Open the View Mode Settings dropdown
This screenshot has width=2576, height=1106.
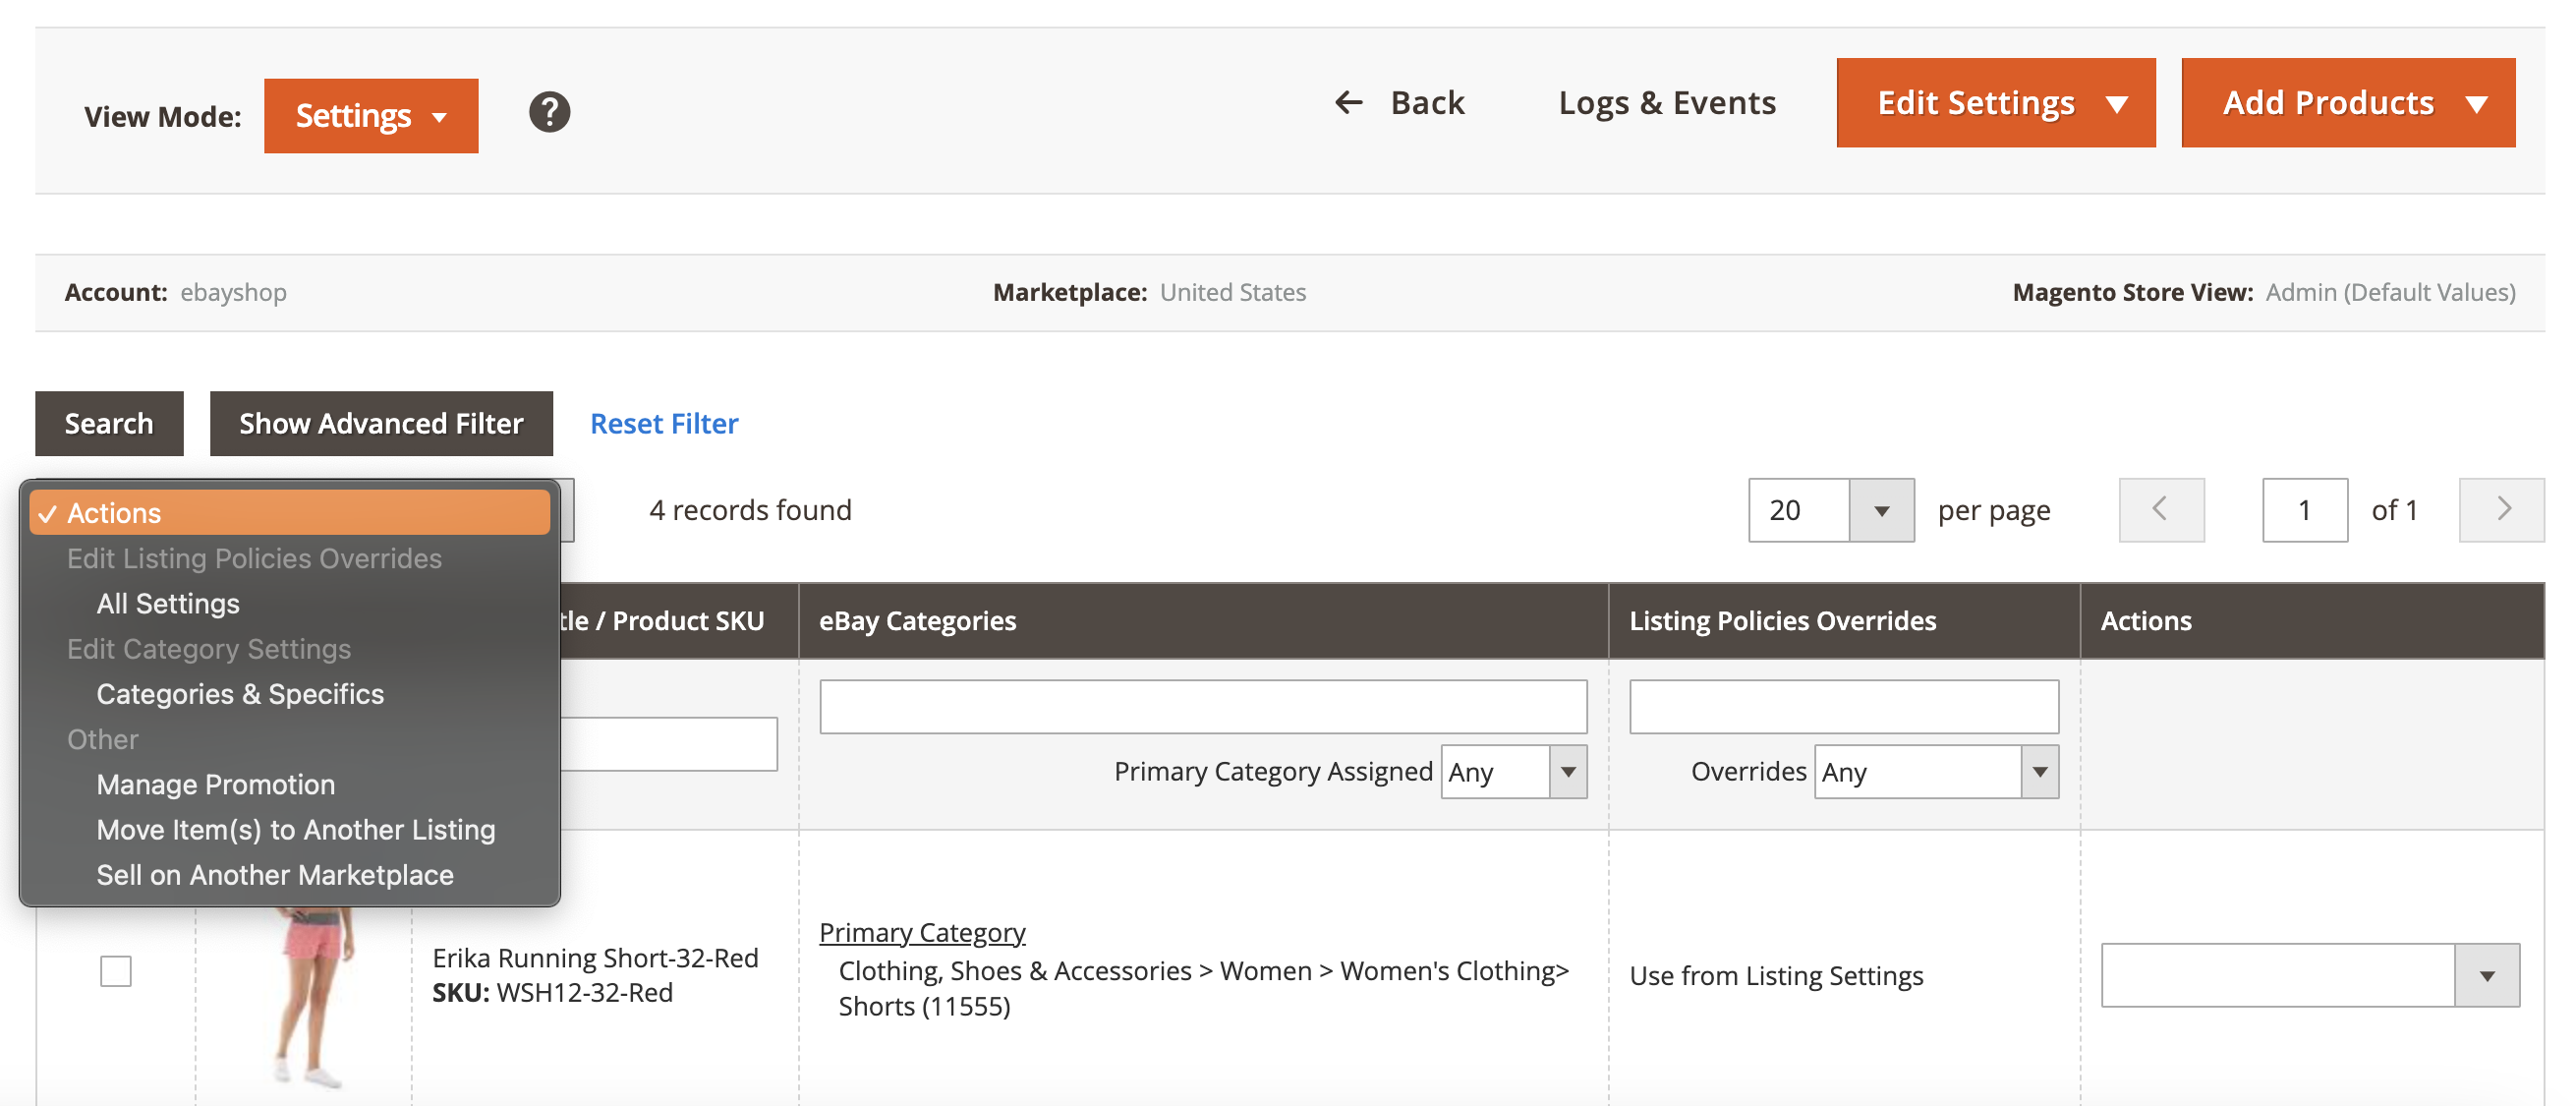click(371, 114)
